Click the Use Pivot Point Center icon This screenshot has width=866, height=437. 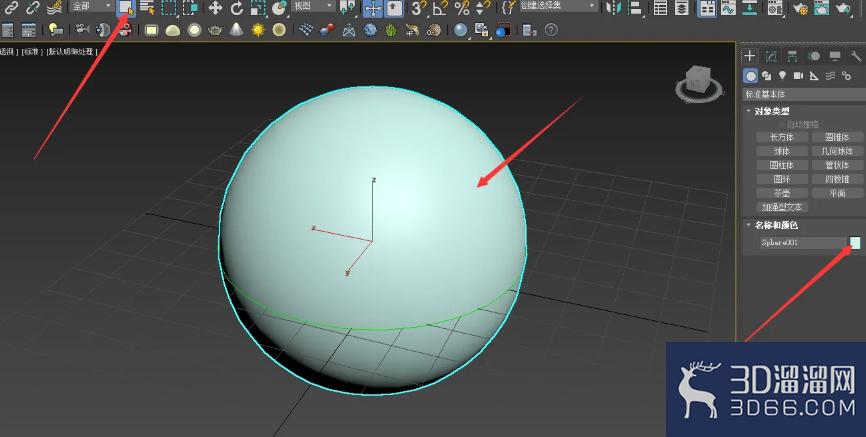coord(347,8)
